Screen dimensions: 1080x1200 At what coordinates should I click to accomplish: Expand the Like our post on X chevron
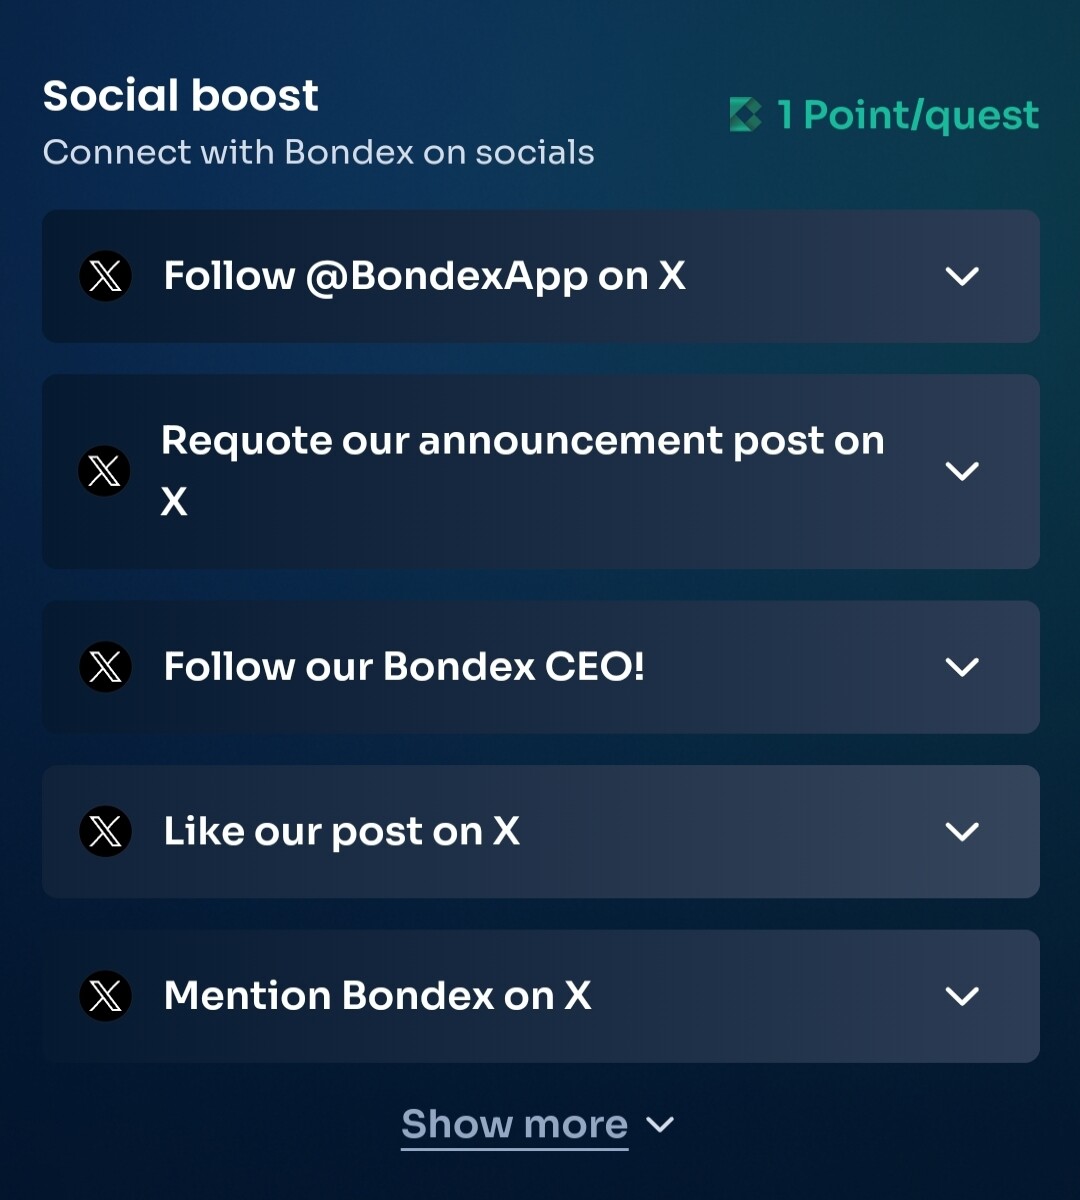(962, 831)
